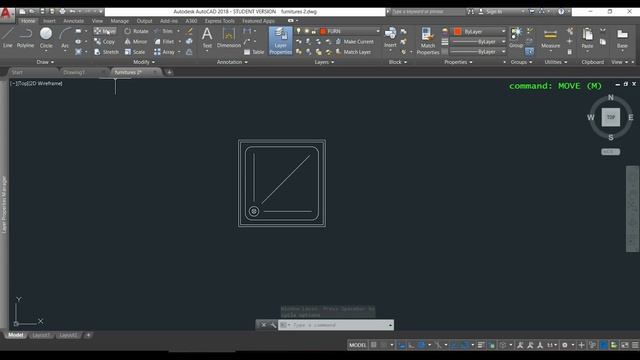
Task: Switch to the Model layout tab
Action: point(16,335)
